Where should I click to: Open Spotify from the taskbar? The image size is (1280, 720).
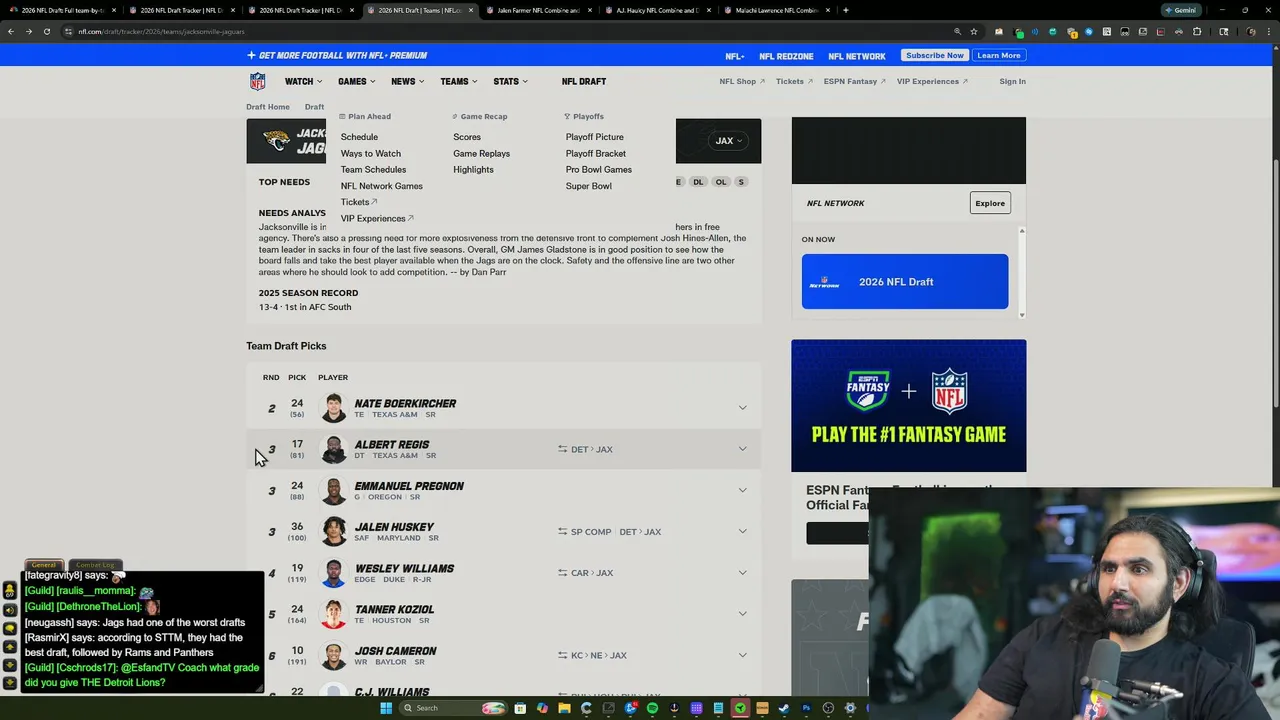(x=652, y=708)
